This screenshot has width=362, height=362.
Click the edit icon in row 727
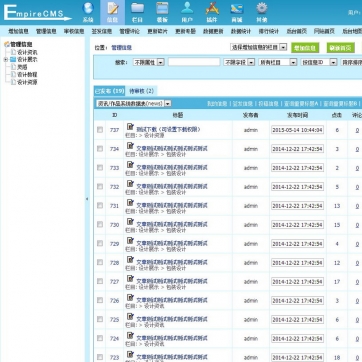click(x=130, y=279)
